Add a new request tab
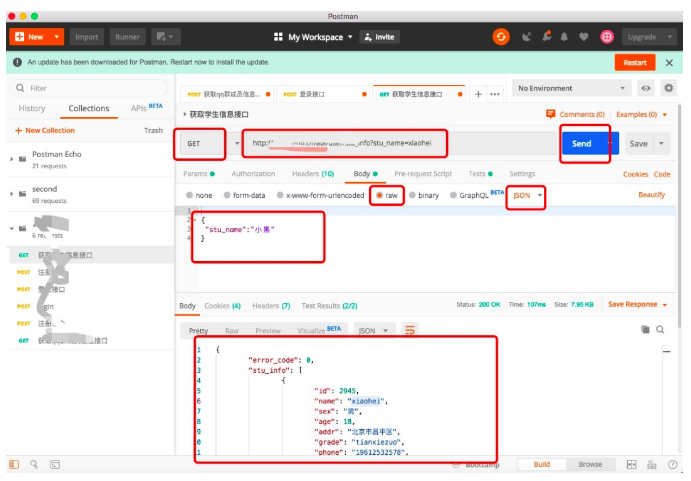Viewport: 691px width, 481px height. [x=478, y=94]
